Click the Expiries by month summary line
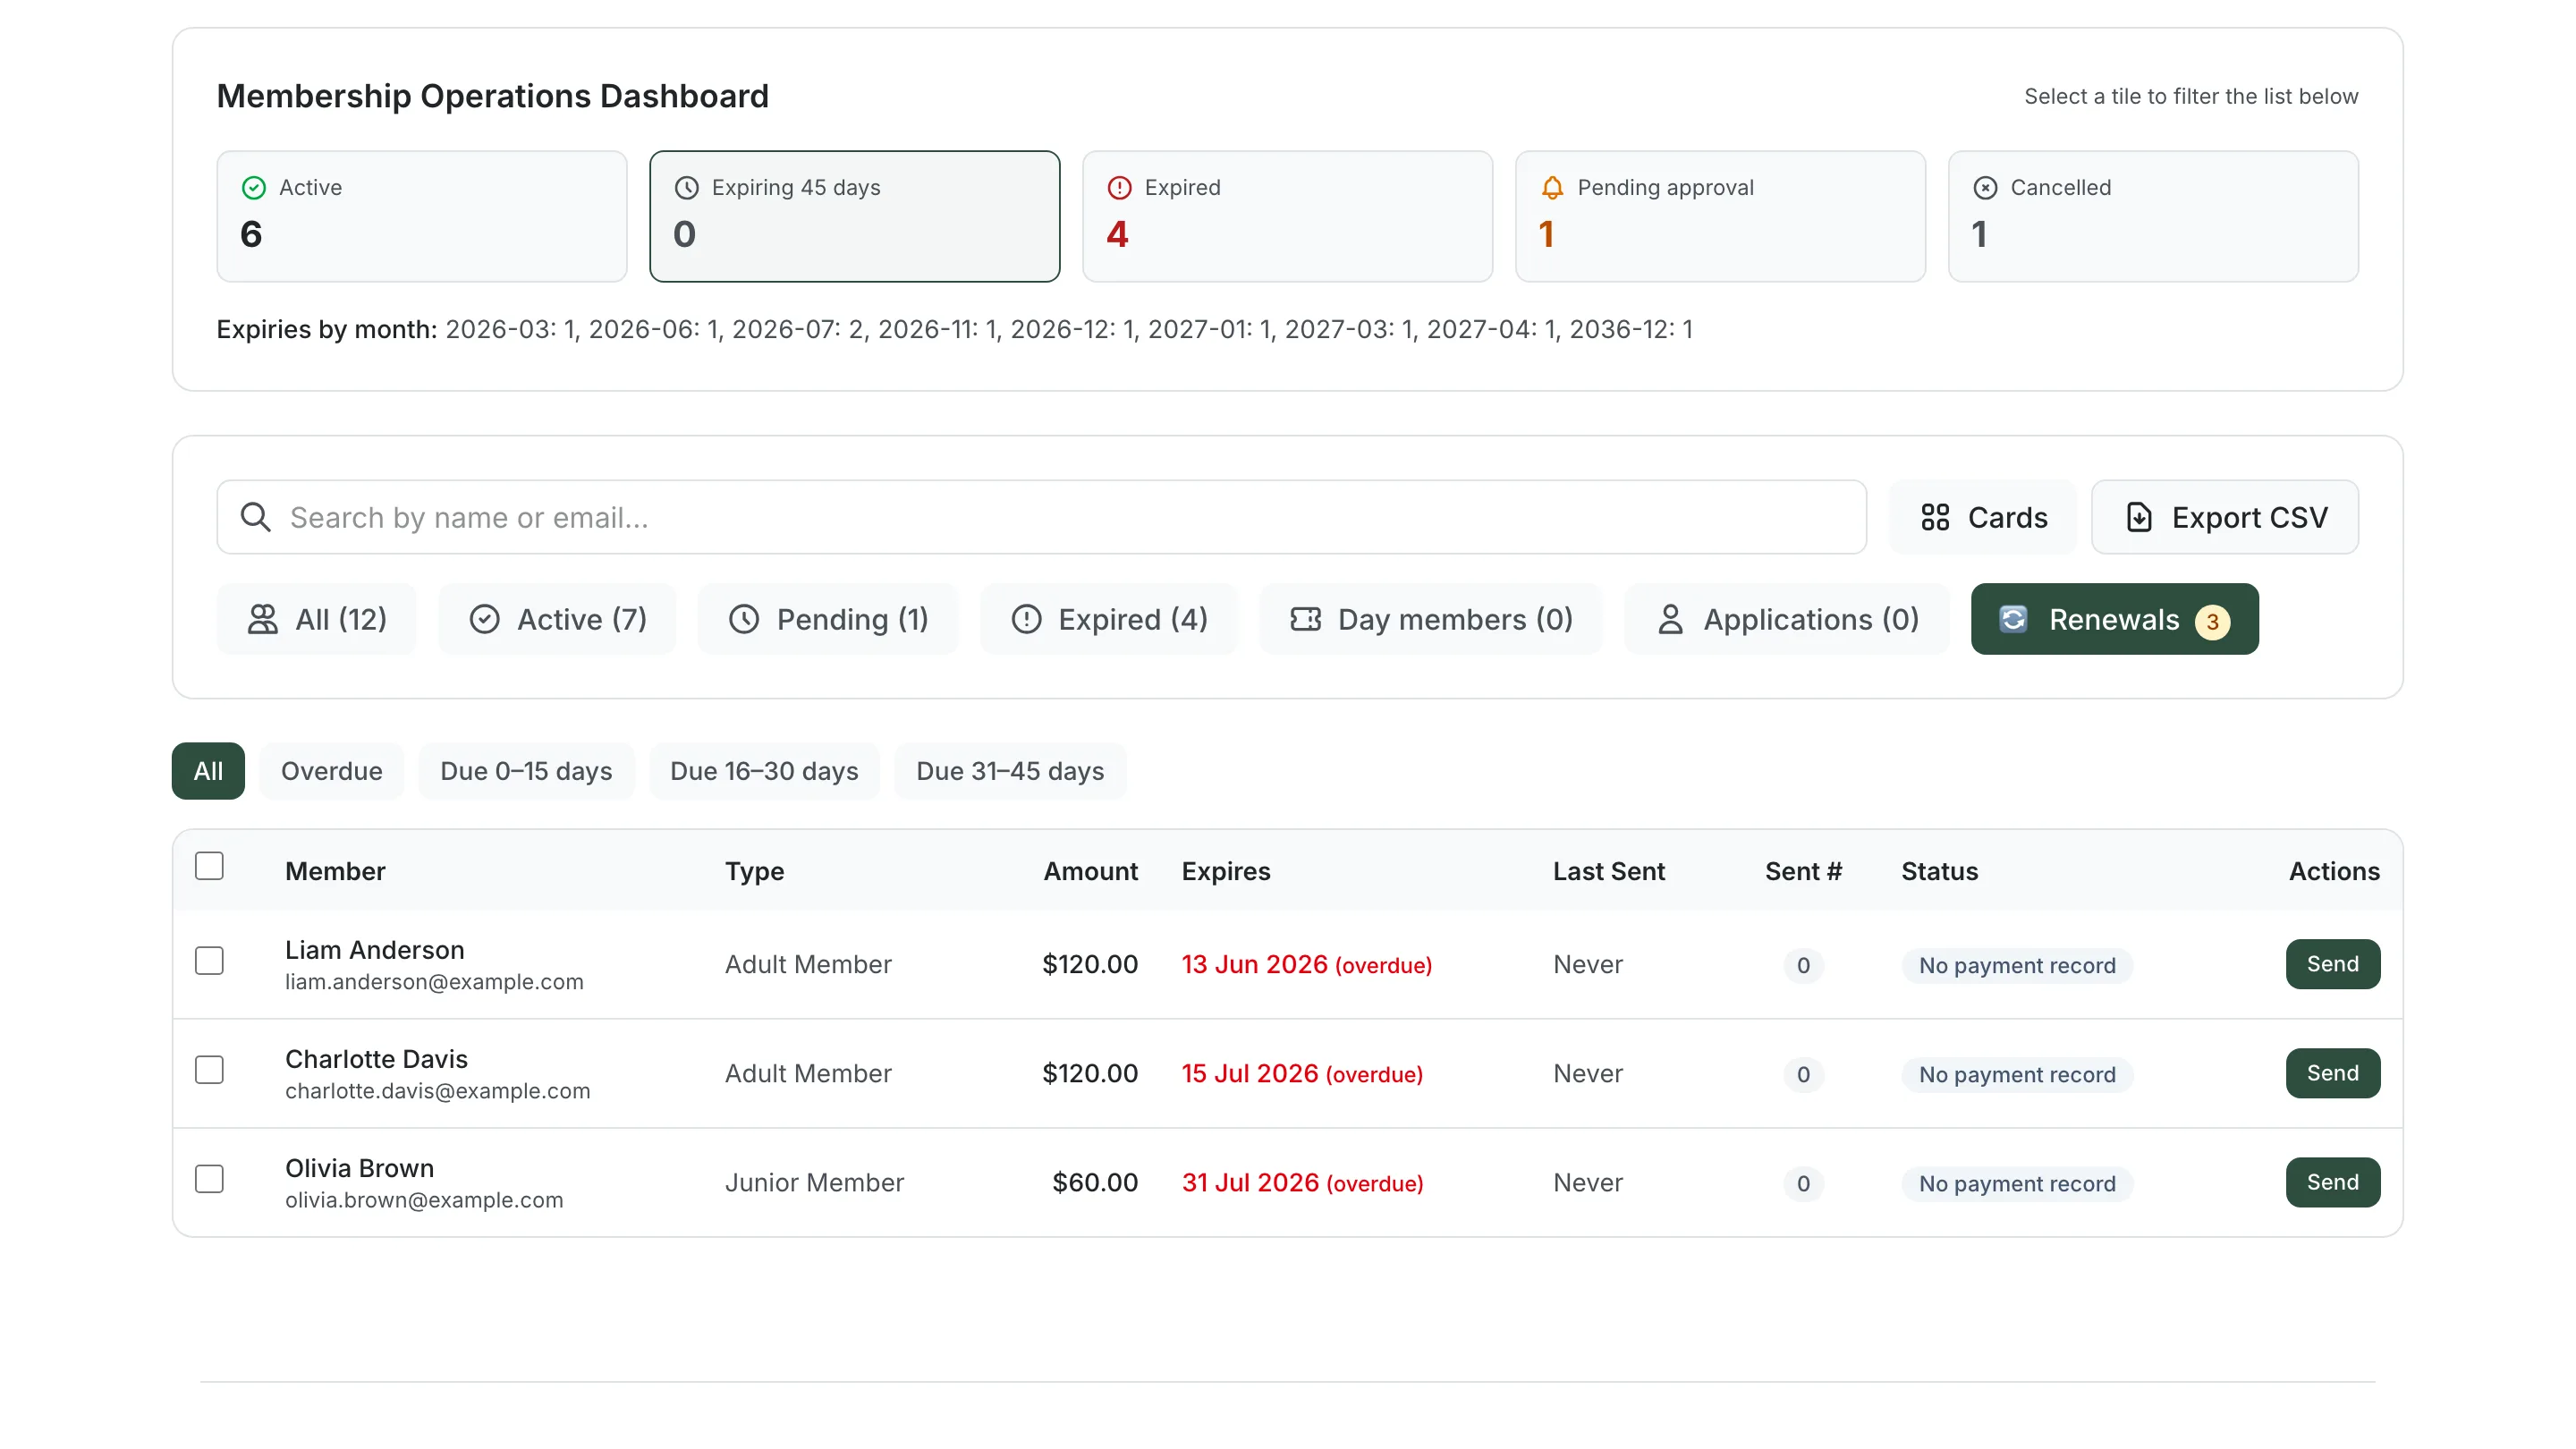The image size is (2576, 1449). click(x=954, y=329)
